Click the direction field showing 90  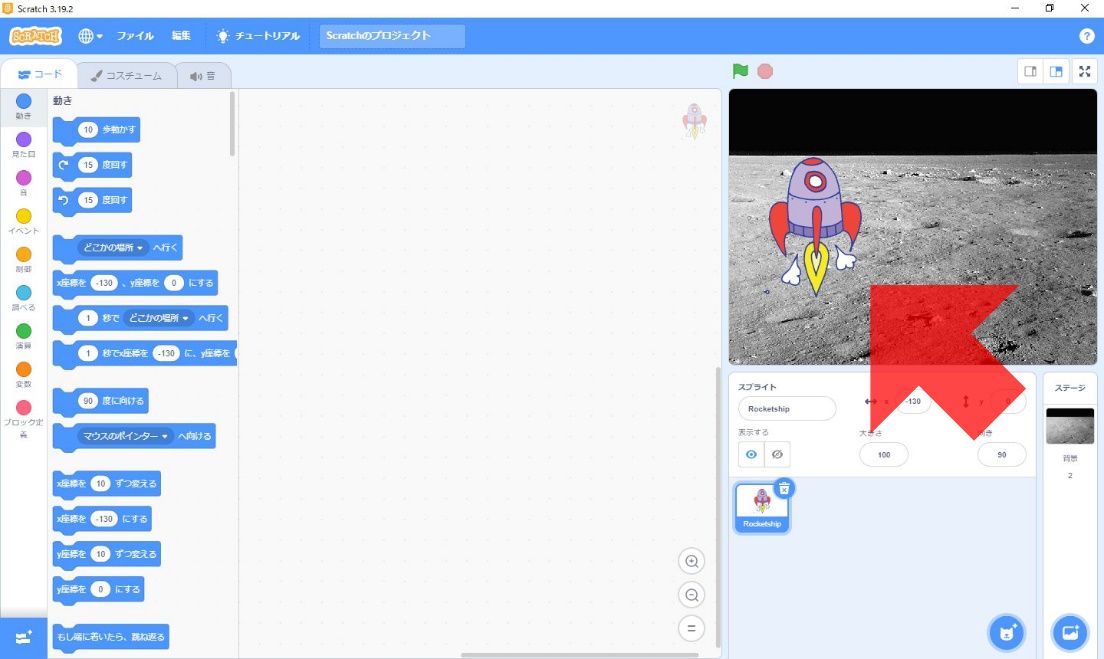tap(1001, 455)
